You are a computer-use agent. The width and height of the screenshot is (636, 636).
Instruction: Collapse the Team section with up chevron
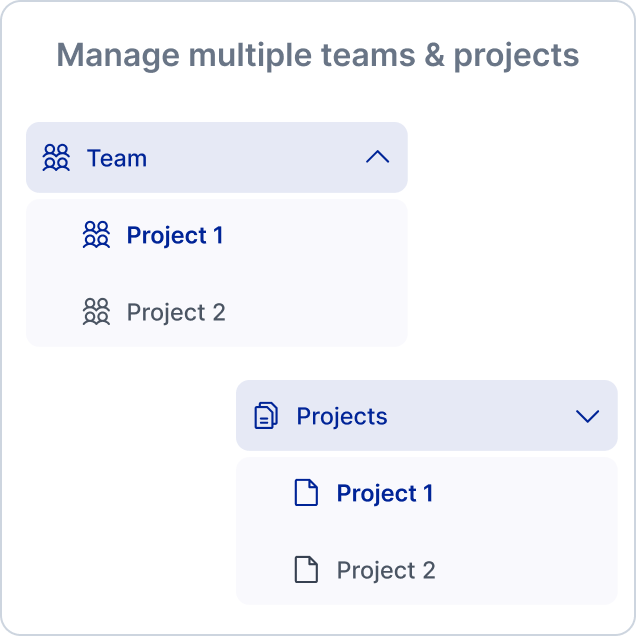(x=378, y=157)
